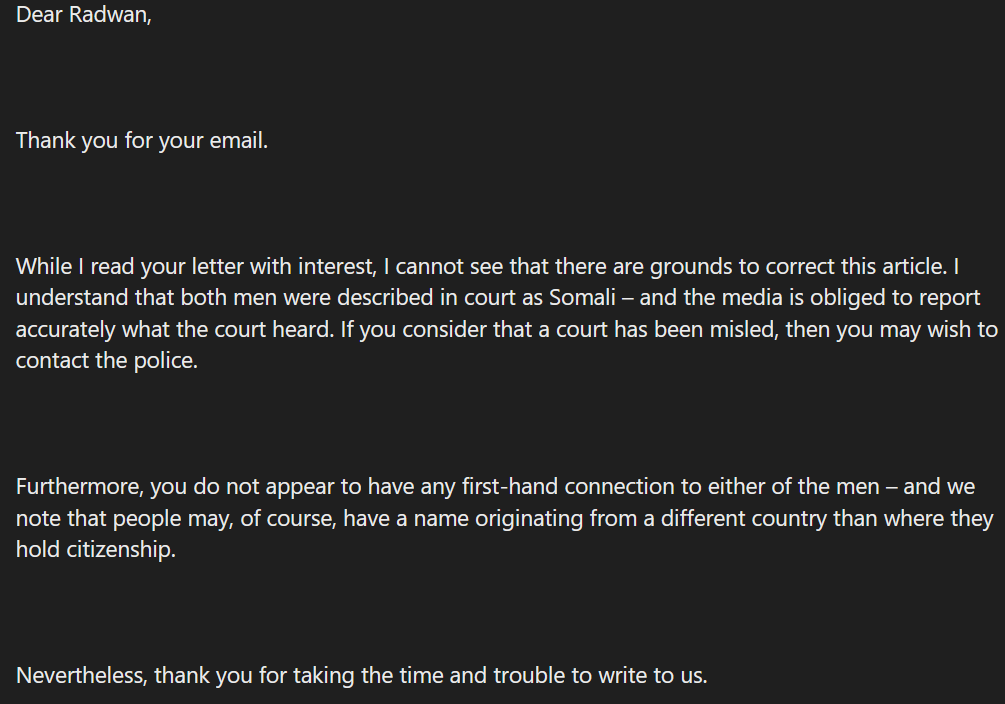Click the name 'Radwan' in greeting
The height and width of the screenshot is (704, 1005).
[x=107, y=14]
